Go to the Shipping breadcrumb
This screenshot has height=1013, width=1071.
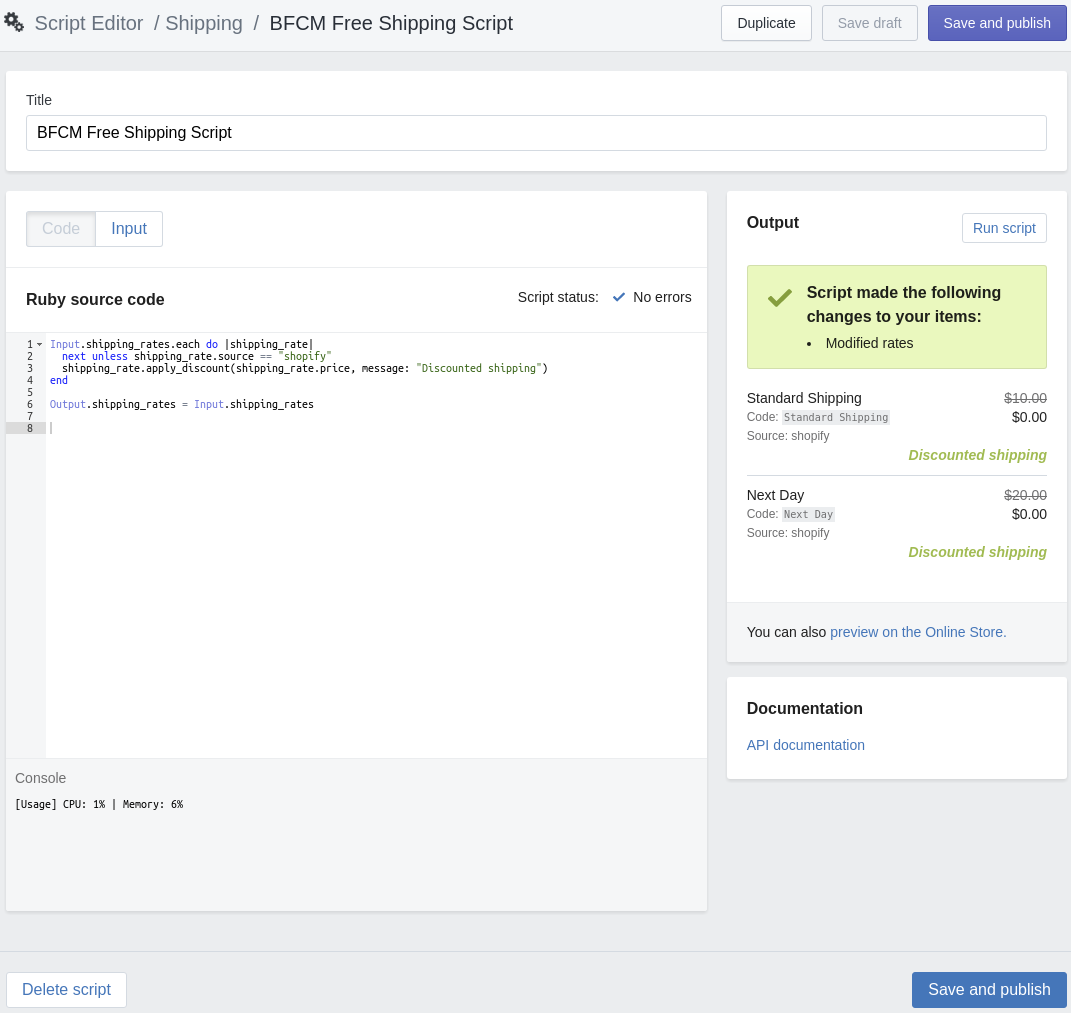click(x=204, y=23)
